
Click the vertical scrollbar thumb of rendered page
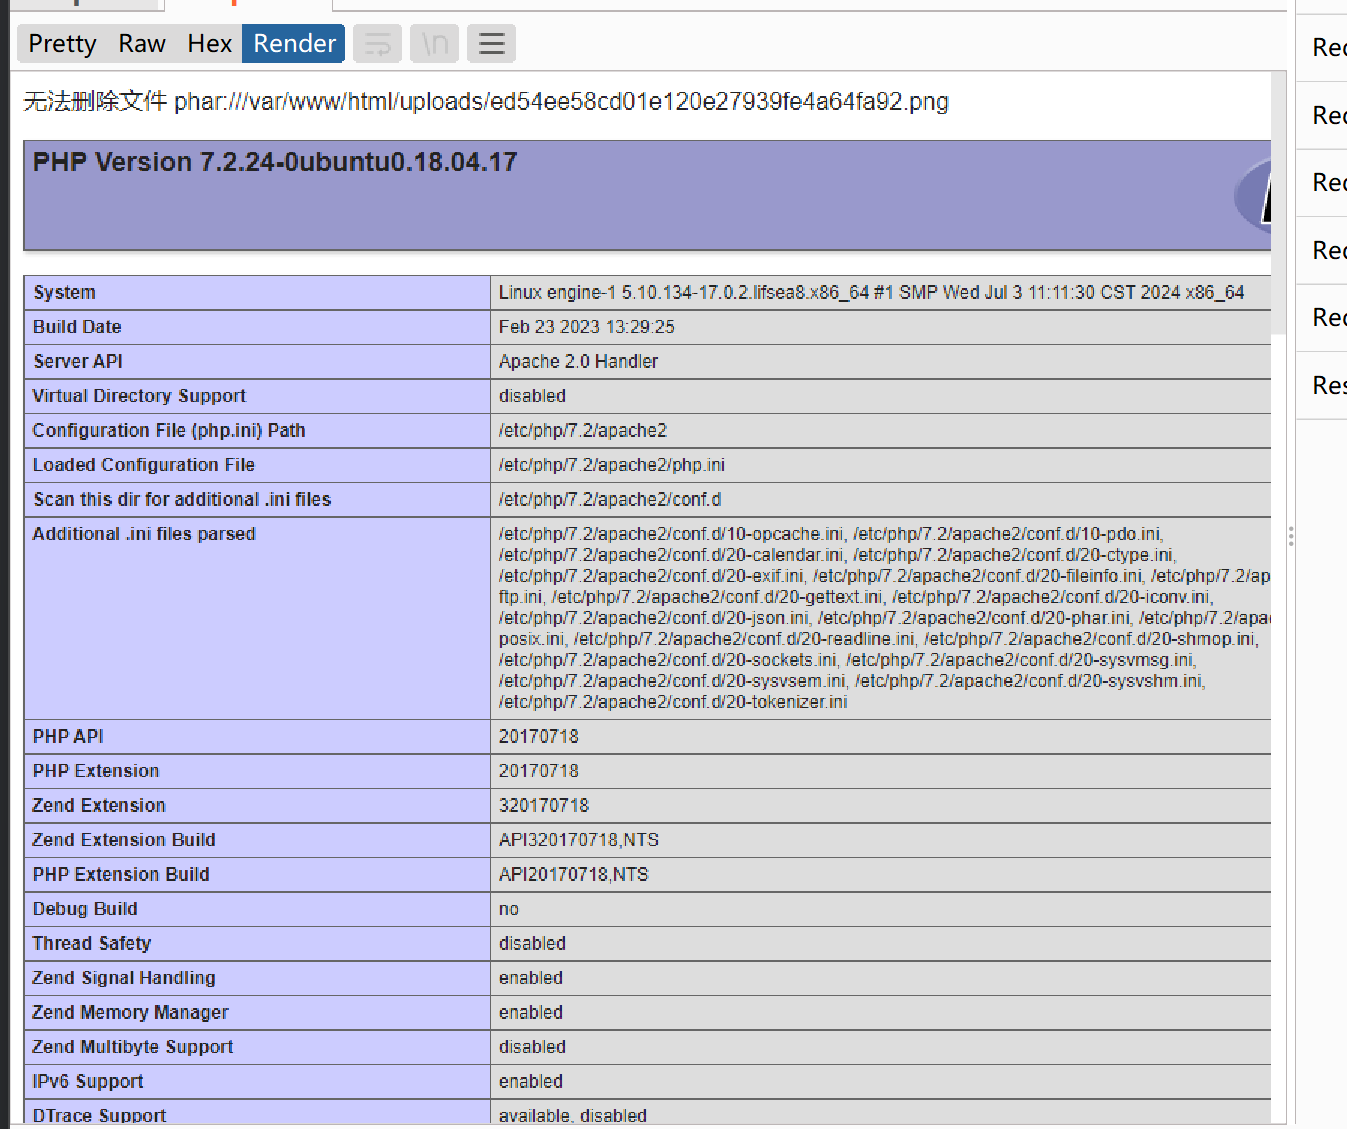click(x=1278, y=200)
